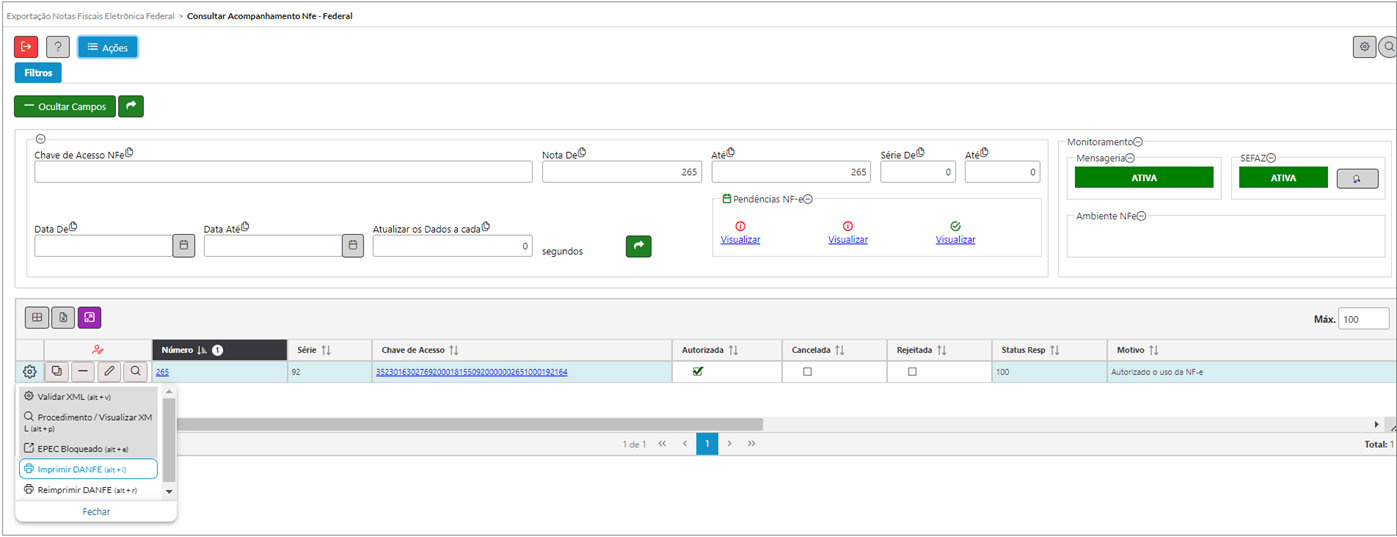Toggle the Autorizada checkbox for note 265

pos(698,371)
